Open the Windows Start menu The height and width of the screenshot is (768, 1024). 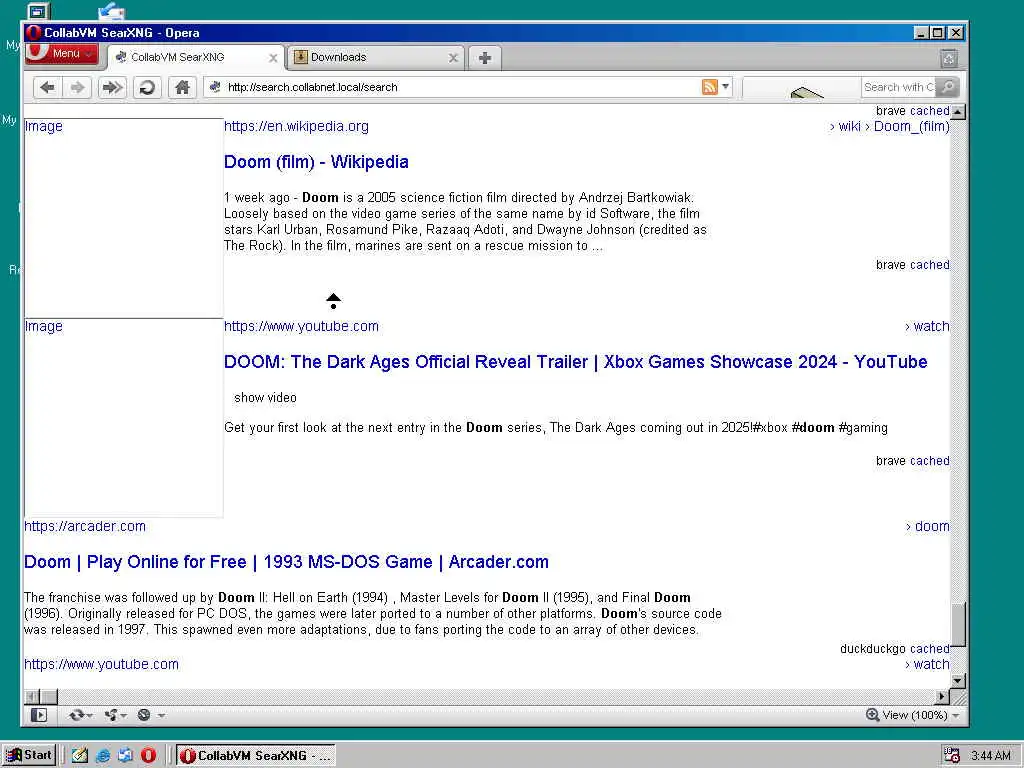coord(29,755)
